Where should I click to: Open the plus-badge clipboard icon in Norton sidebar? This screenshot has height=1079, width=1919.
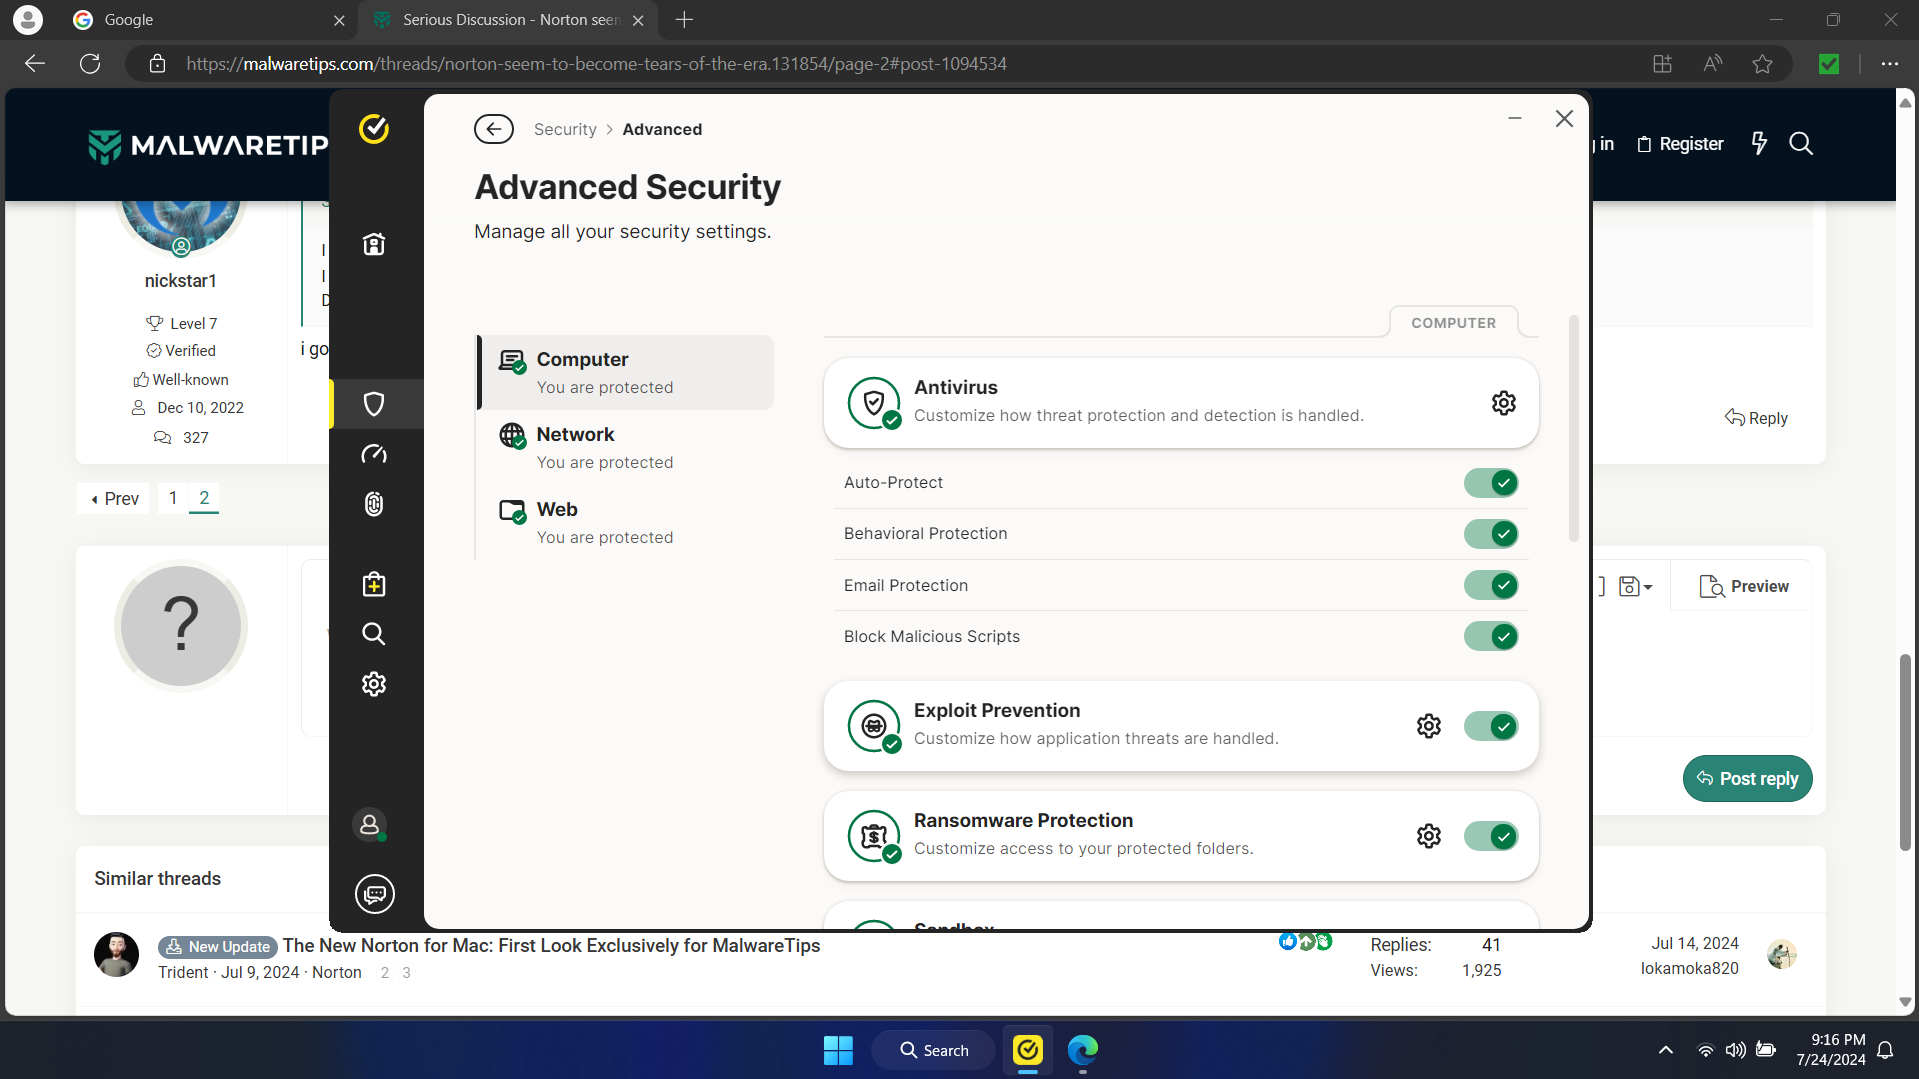pyautogui.click(x=374, y=584)
